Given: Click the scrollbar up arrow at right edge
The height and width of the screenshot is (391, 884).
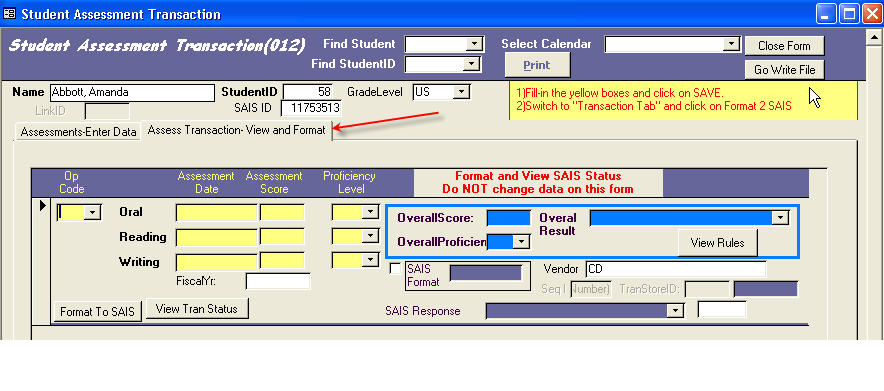Looking at the screenshot, I should [x=874, y=38].
